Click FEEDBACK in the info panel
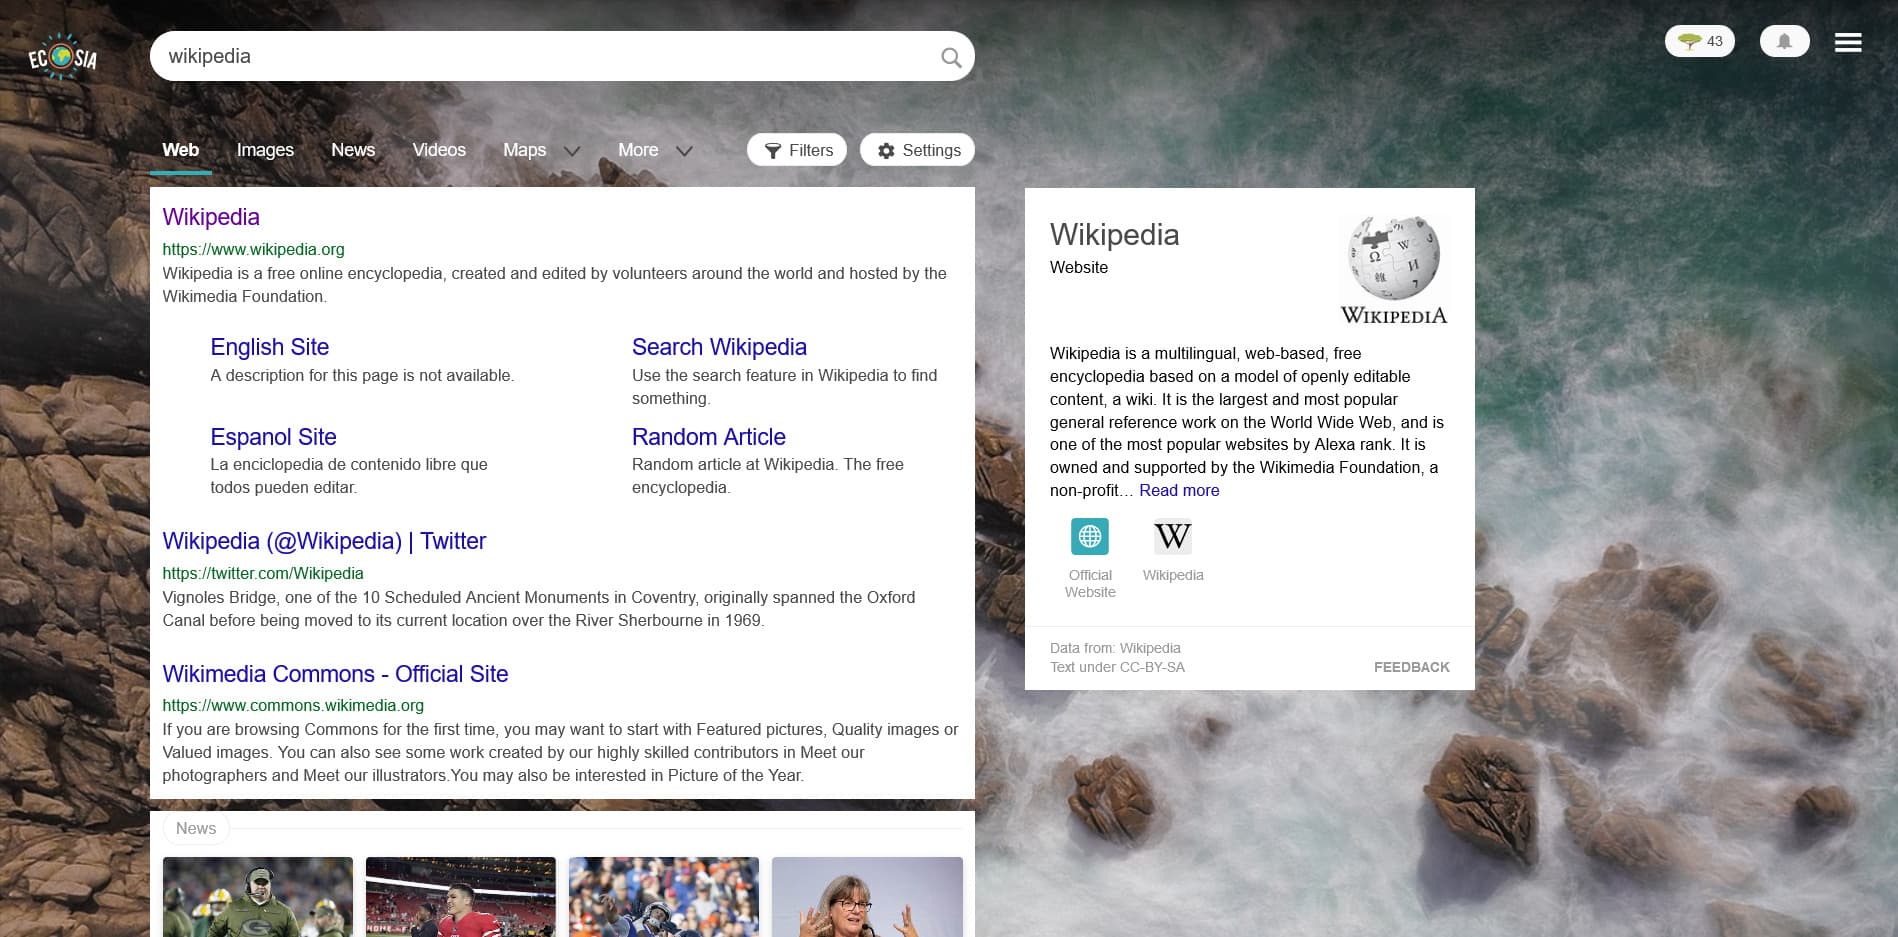The height and width of the screenshot is (937, 1898). 1411,667
